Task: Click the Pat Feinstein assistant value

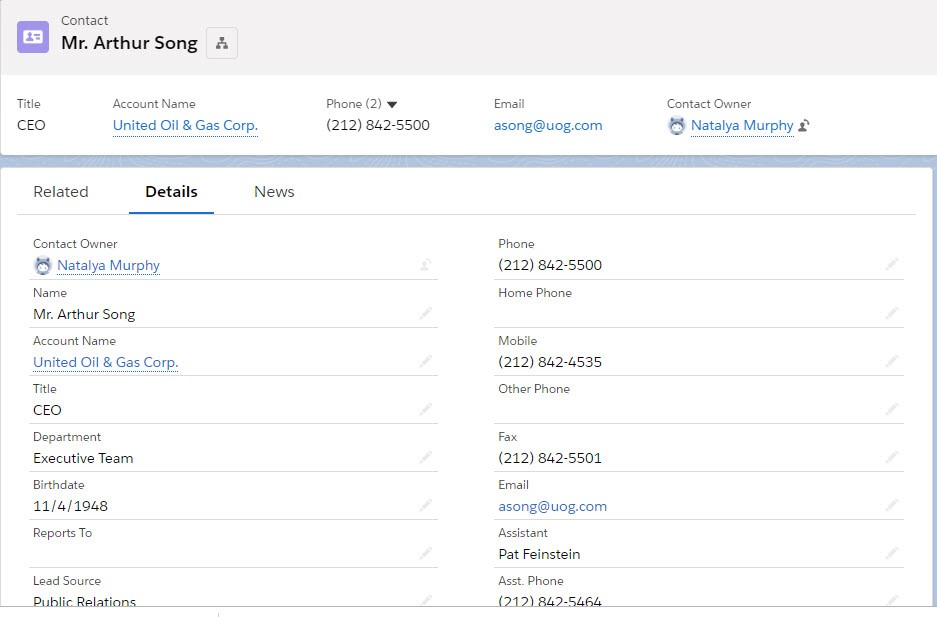Action: (540, 554)
